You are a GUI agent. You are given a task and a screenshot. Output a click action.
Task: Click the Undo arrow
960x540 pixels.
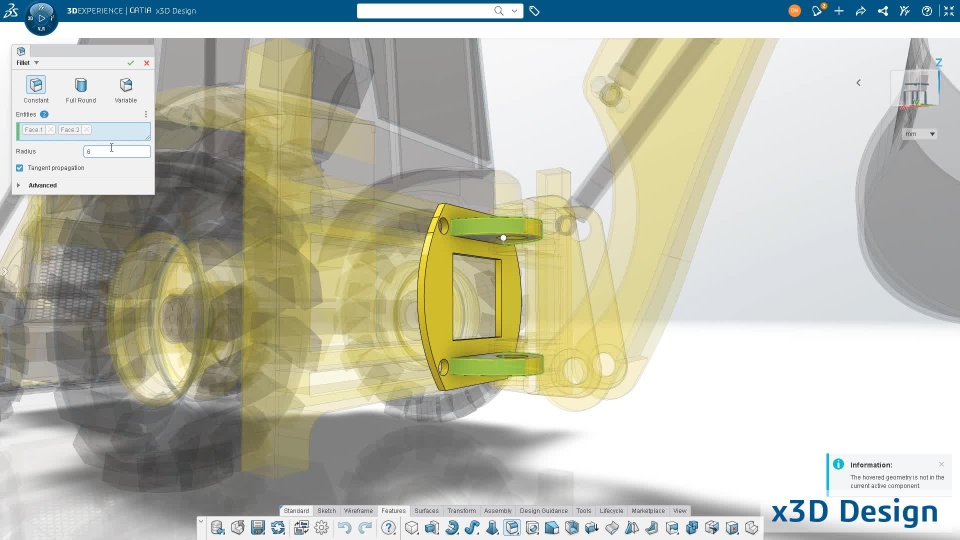tap(345, 528)
